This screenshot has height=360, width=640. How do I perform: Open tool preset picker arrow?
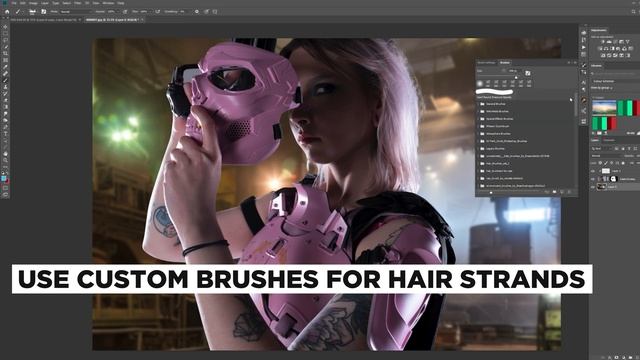(x=22, y=12)
